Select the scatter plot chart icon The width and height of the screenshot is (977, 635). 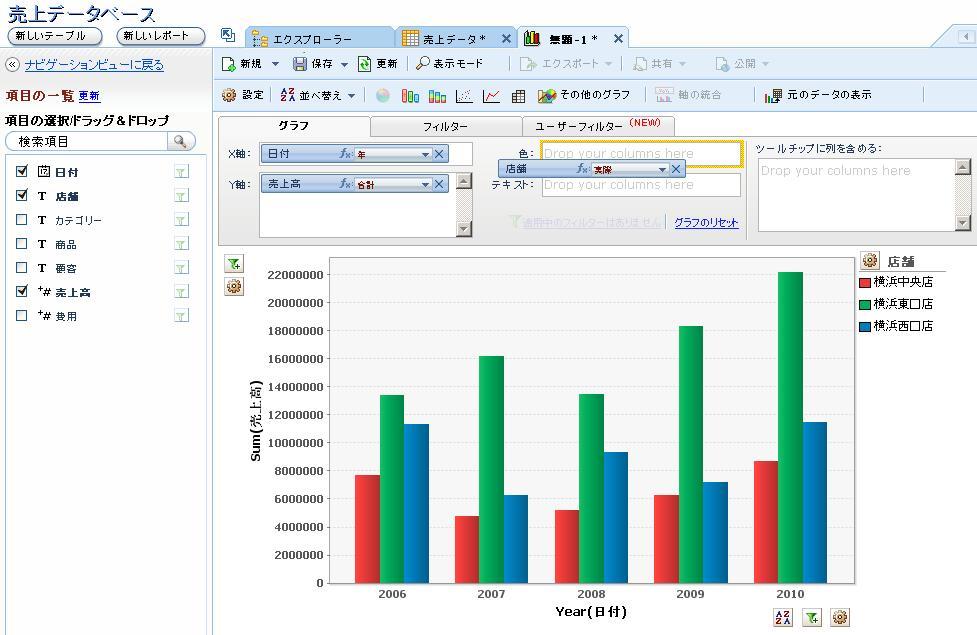coord(464,96)
